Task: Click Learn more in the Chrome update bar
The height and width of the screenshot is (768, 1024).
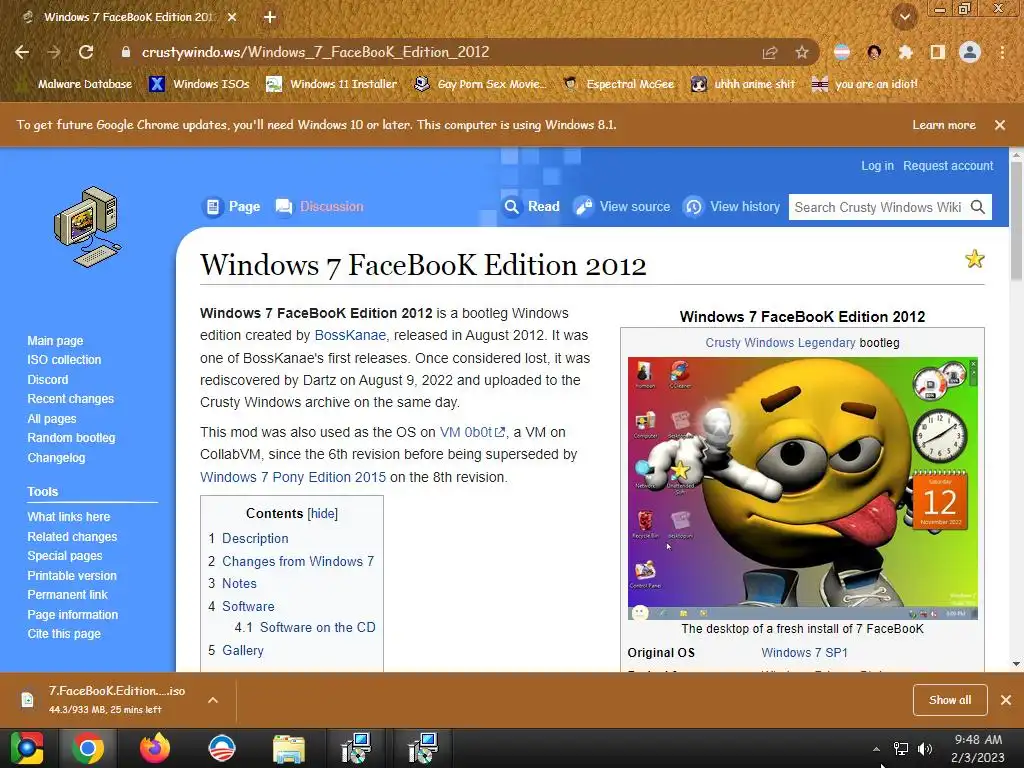Action: [x=944, y=125]
